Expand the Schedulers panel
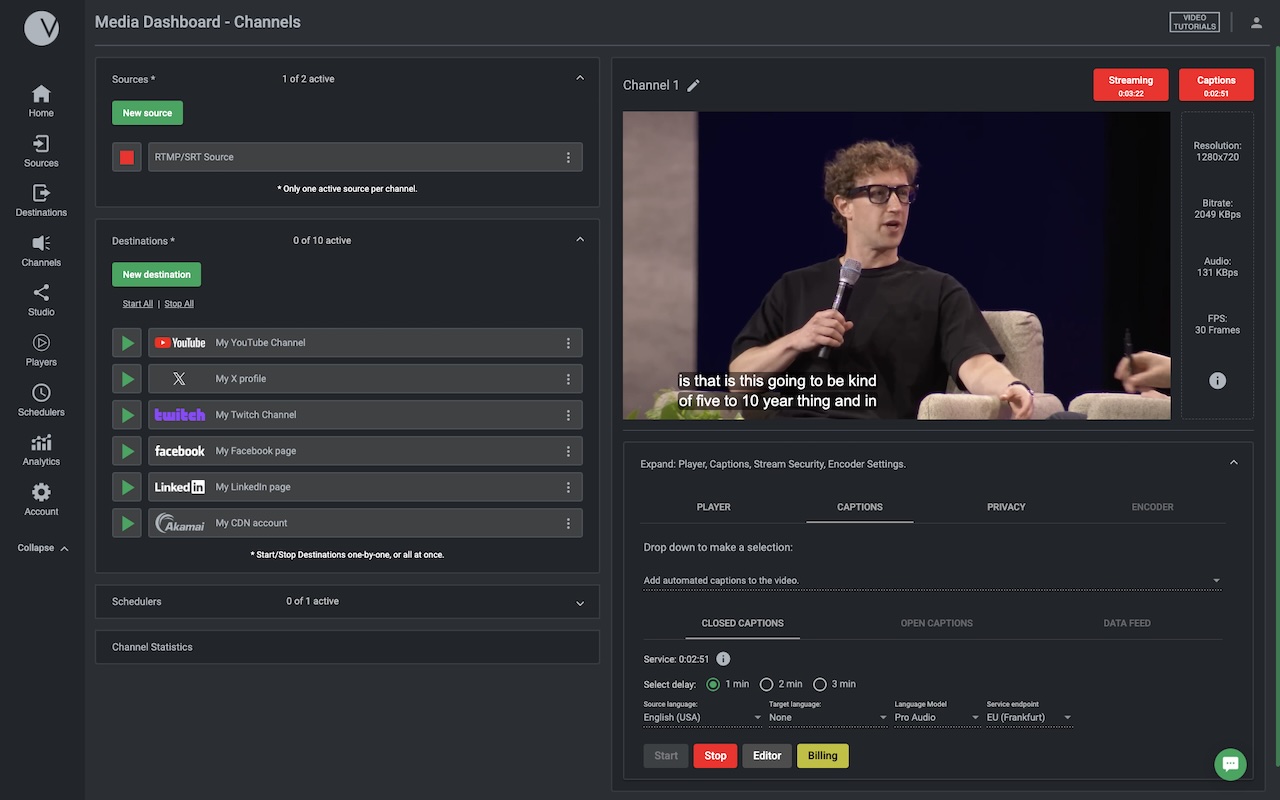This screenshot has height=800, width=1280. [x=579, y=603]
